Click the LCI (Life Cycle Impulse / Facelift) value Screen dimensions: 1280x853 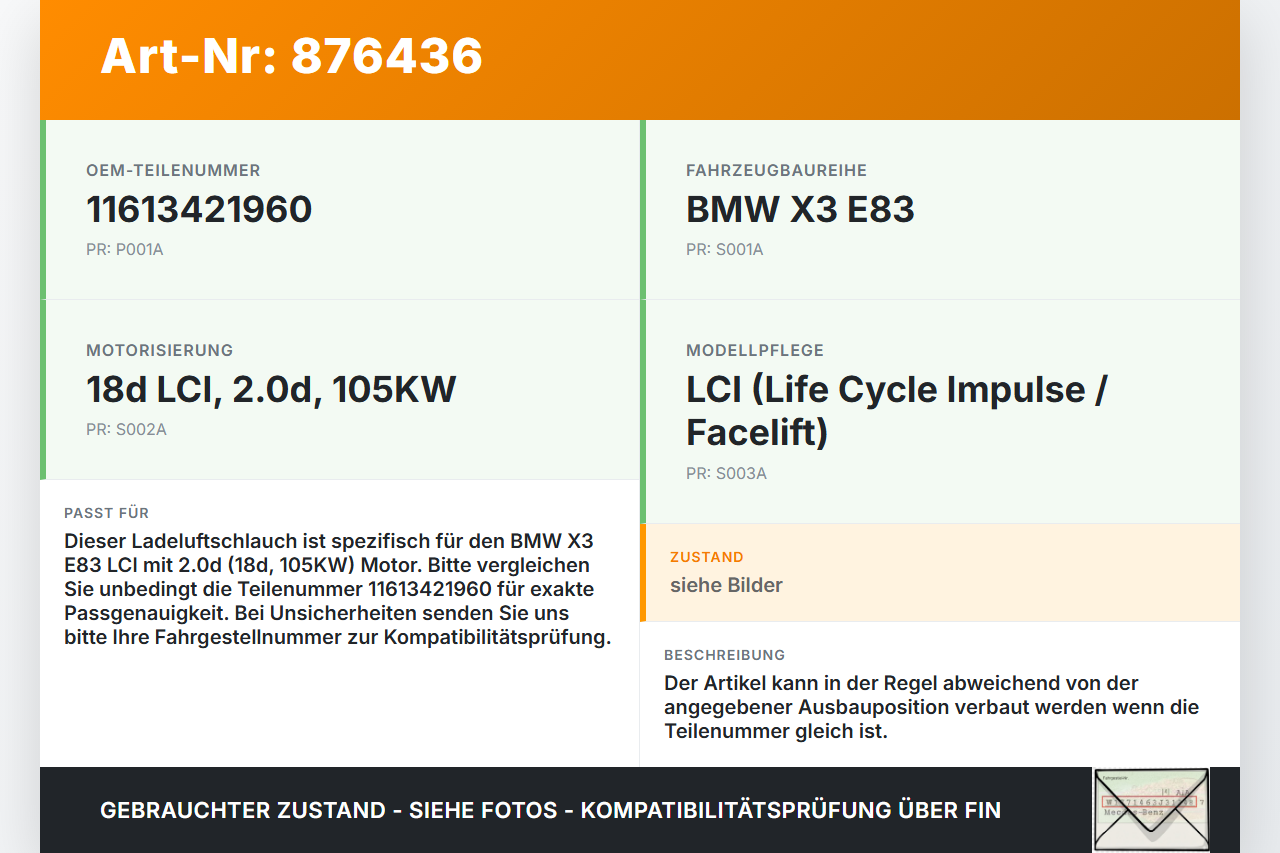point(896,411)
